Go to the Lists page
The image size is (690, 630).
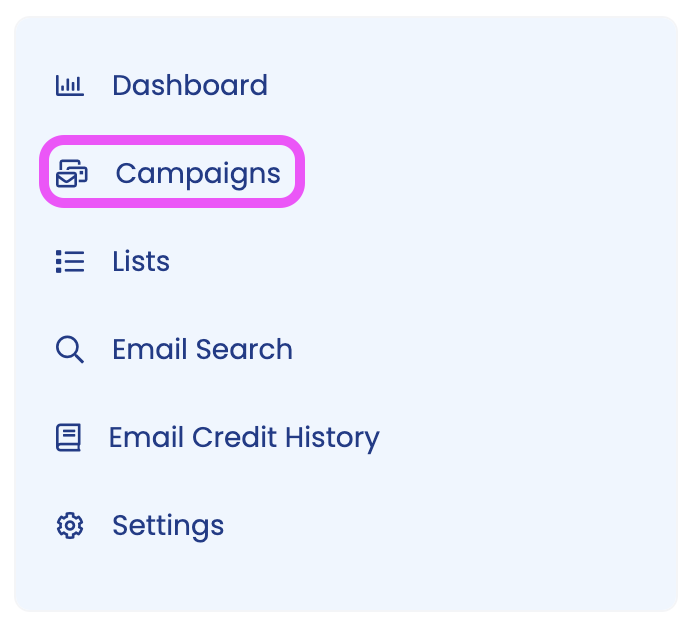pos(141,262)
